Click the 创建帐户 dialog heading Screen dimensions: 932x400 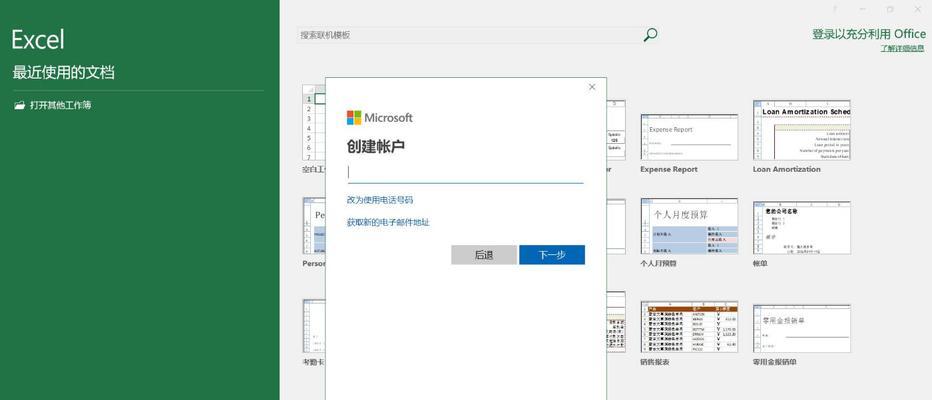[376, 146]
